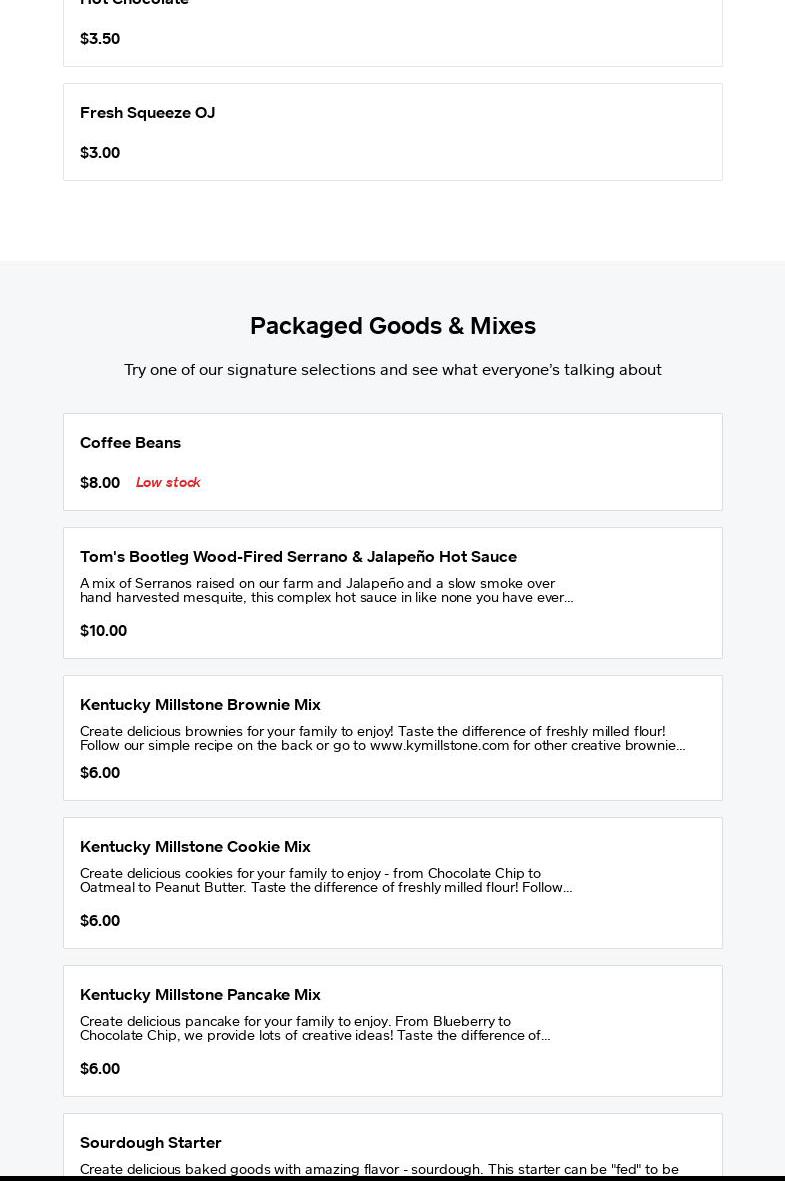This screenshot has height=1181, width=785.
Task: Click the Brownie Mix description text
Action: [x=382, y=738]
